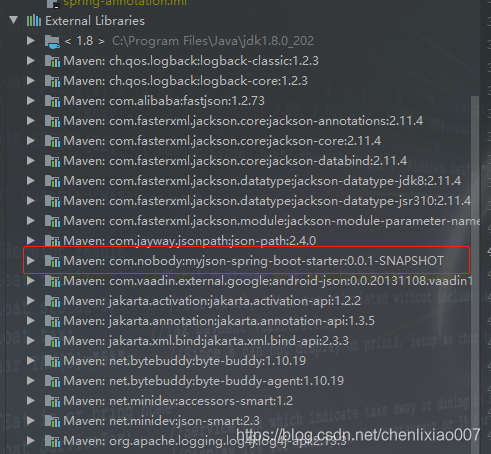Viewport: 491px width, 454px height.
Task: Expand the jakarta.activation-api library node
Action: pyautogui.click(x=31, y=301)
